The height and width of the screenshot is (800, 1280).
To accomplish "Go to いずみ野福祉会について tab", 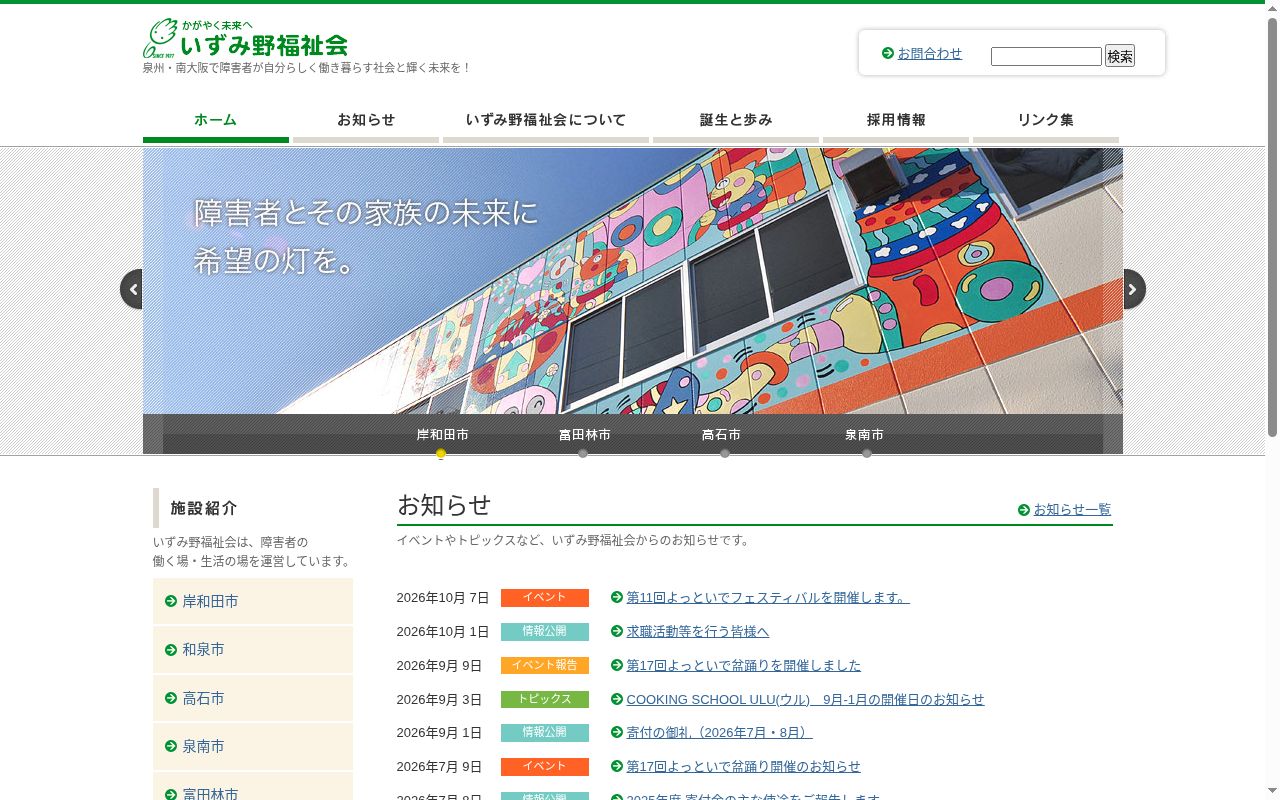I will click(546, 121).
